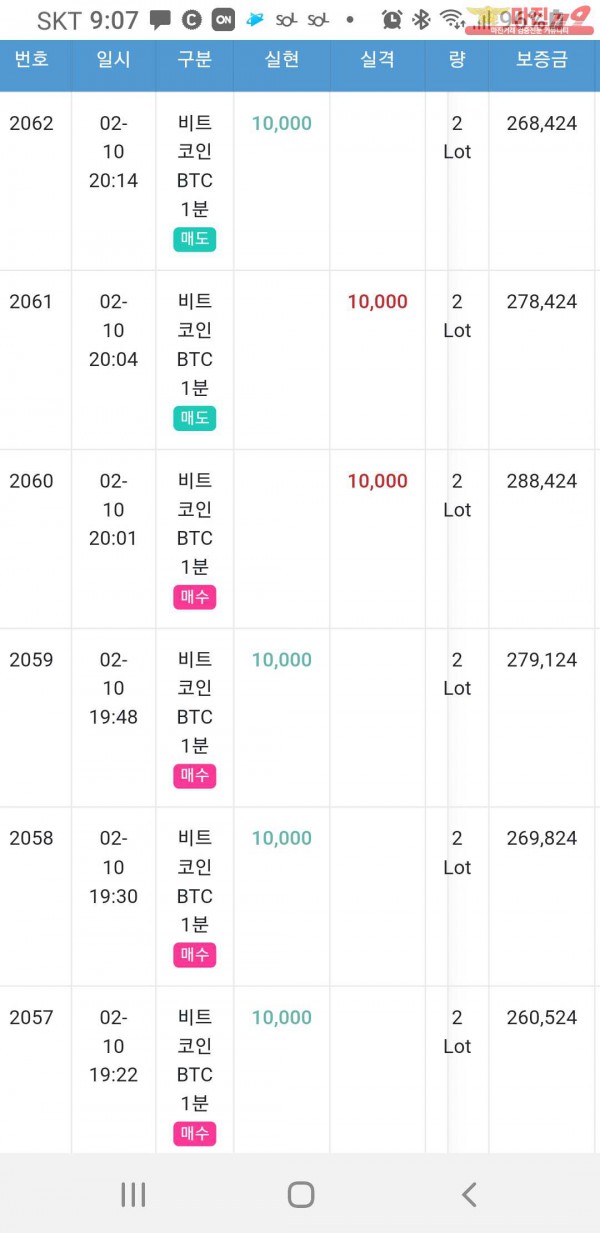The height and width of the screenshot is (1233, 600).
Task: Sort by the 실현 column header
Action: [x=282, y=60]
